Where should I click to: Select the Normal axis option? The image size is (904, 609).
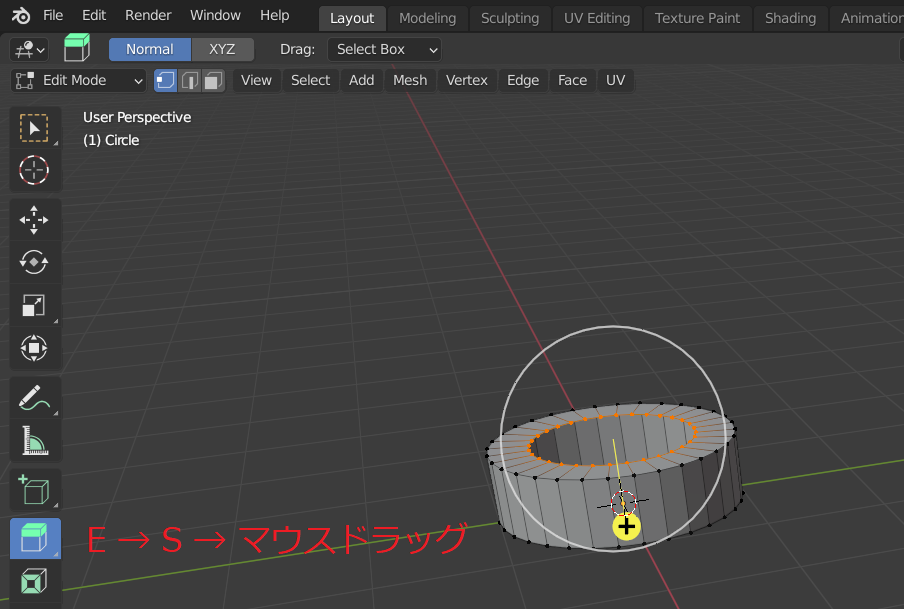(x=150, y=50)
